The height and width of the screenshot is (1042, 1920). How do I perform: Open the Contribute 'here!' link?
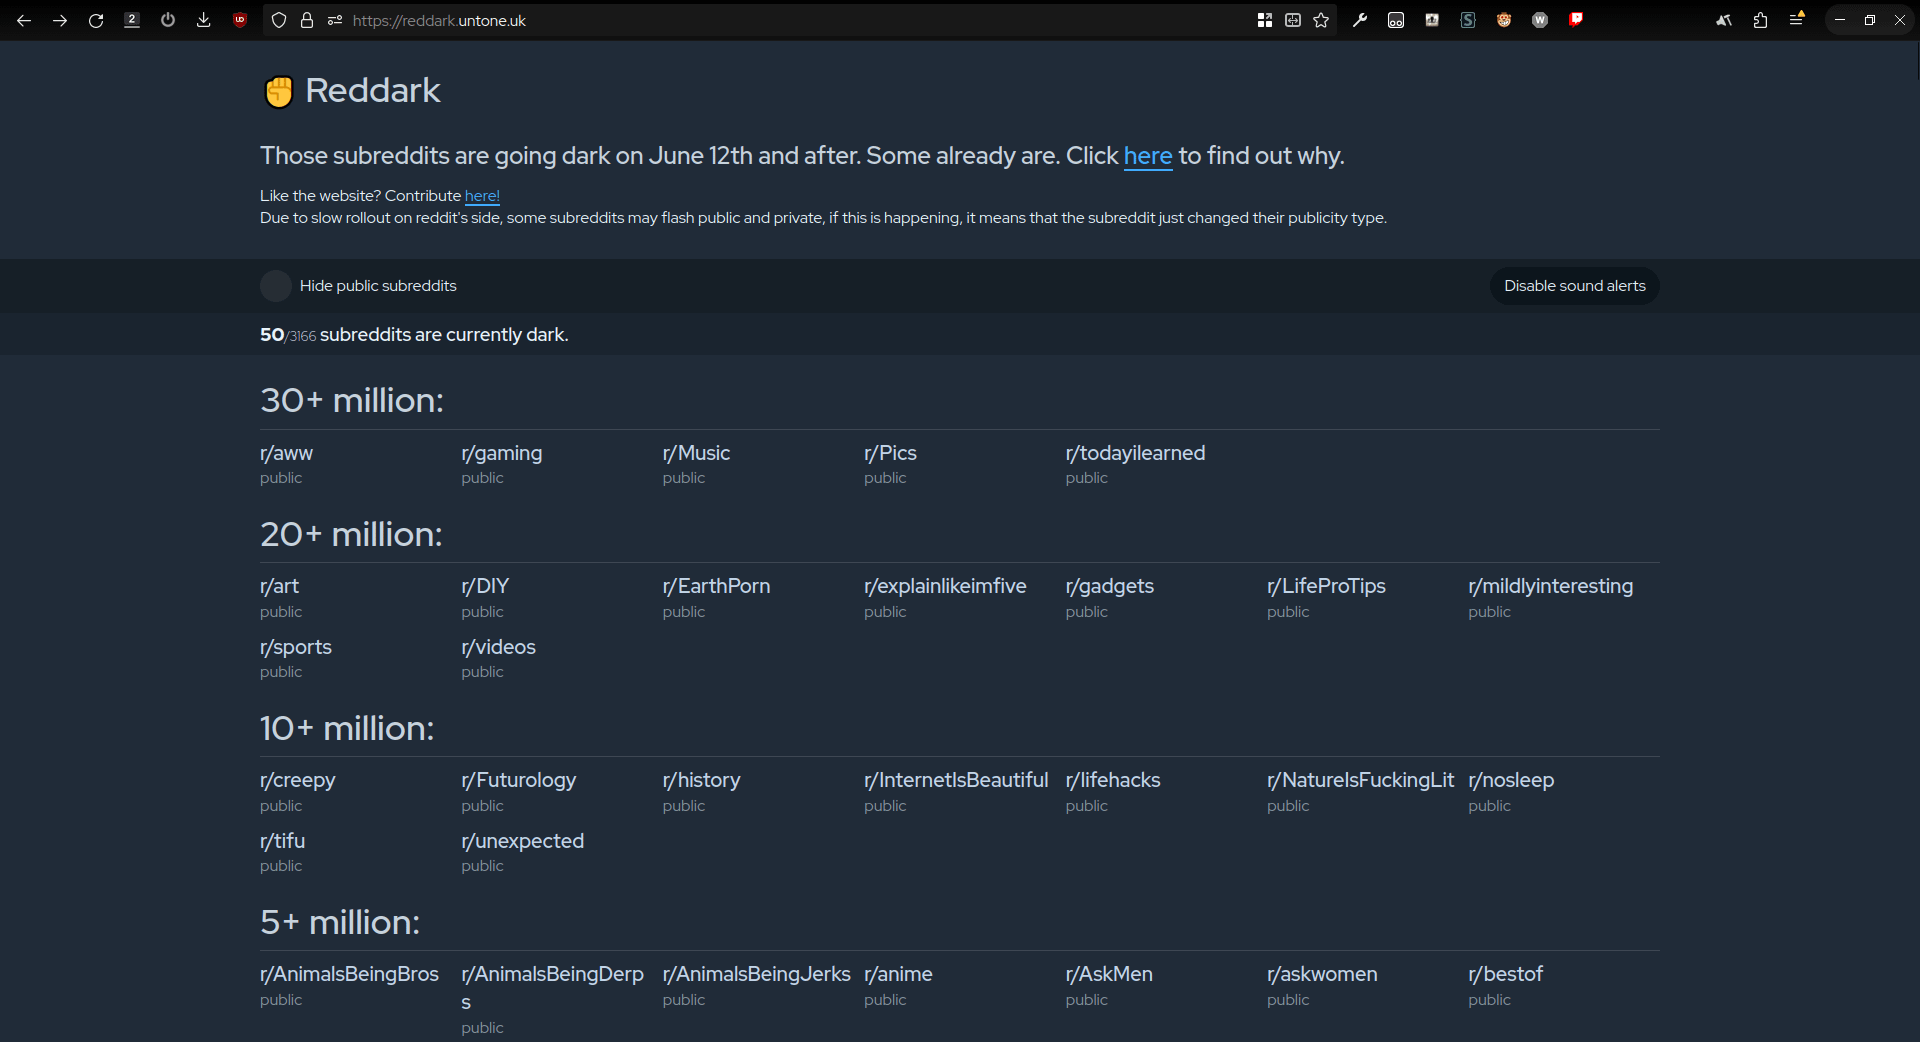coord(482,196)
